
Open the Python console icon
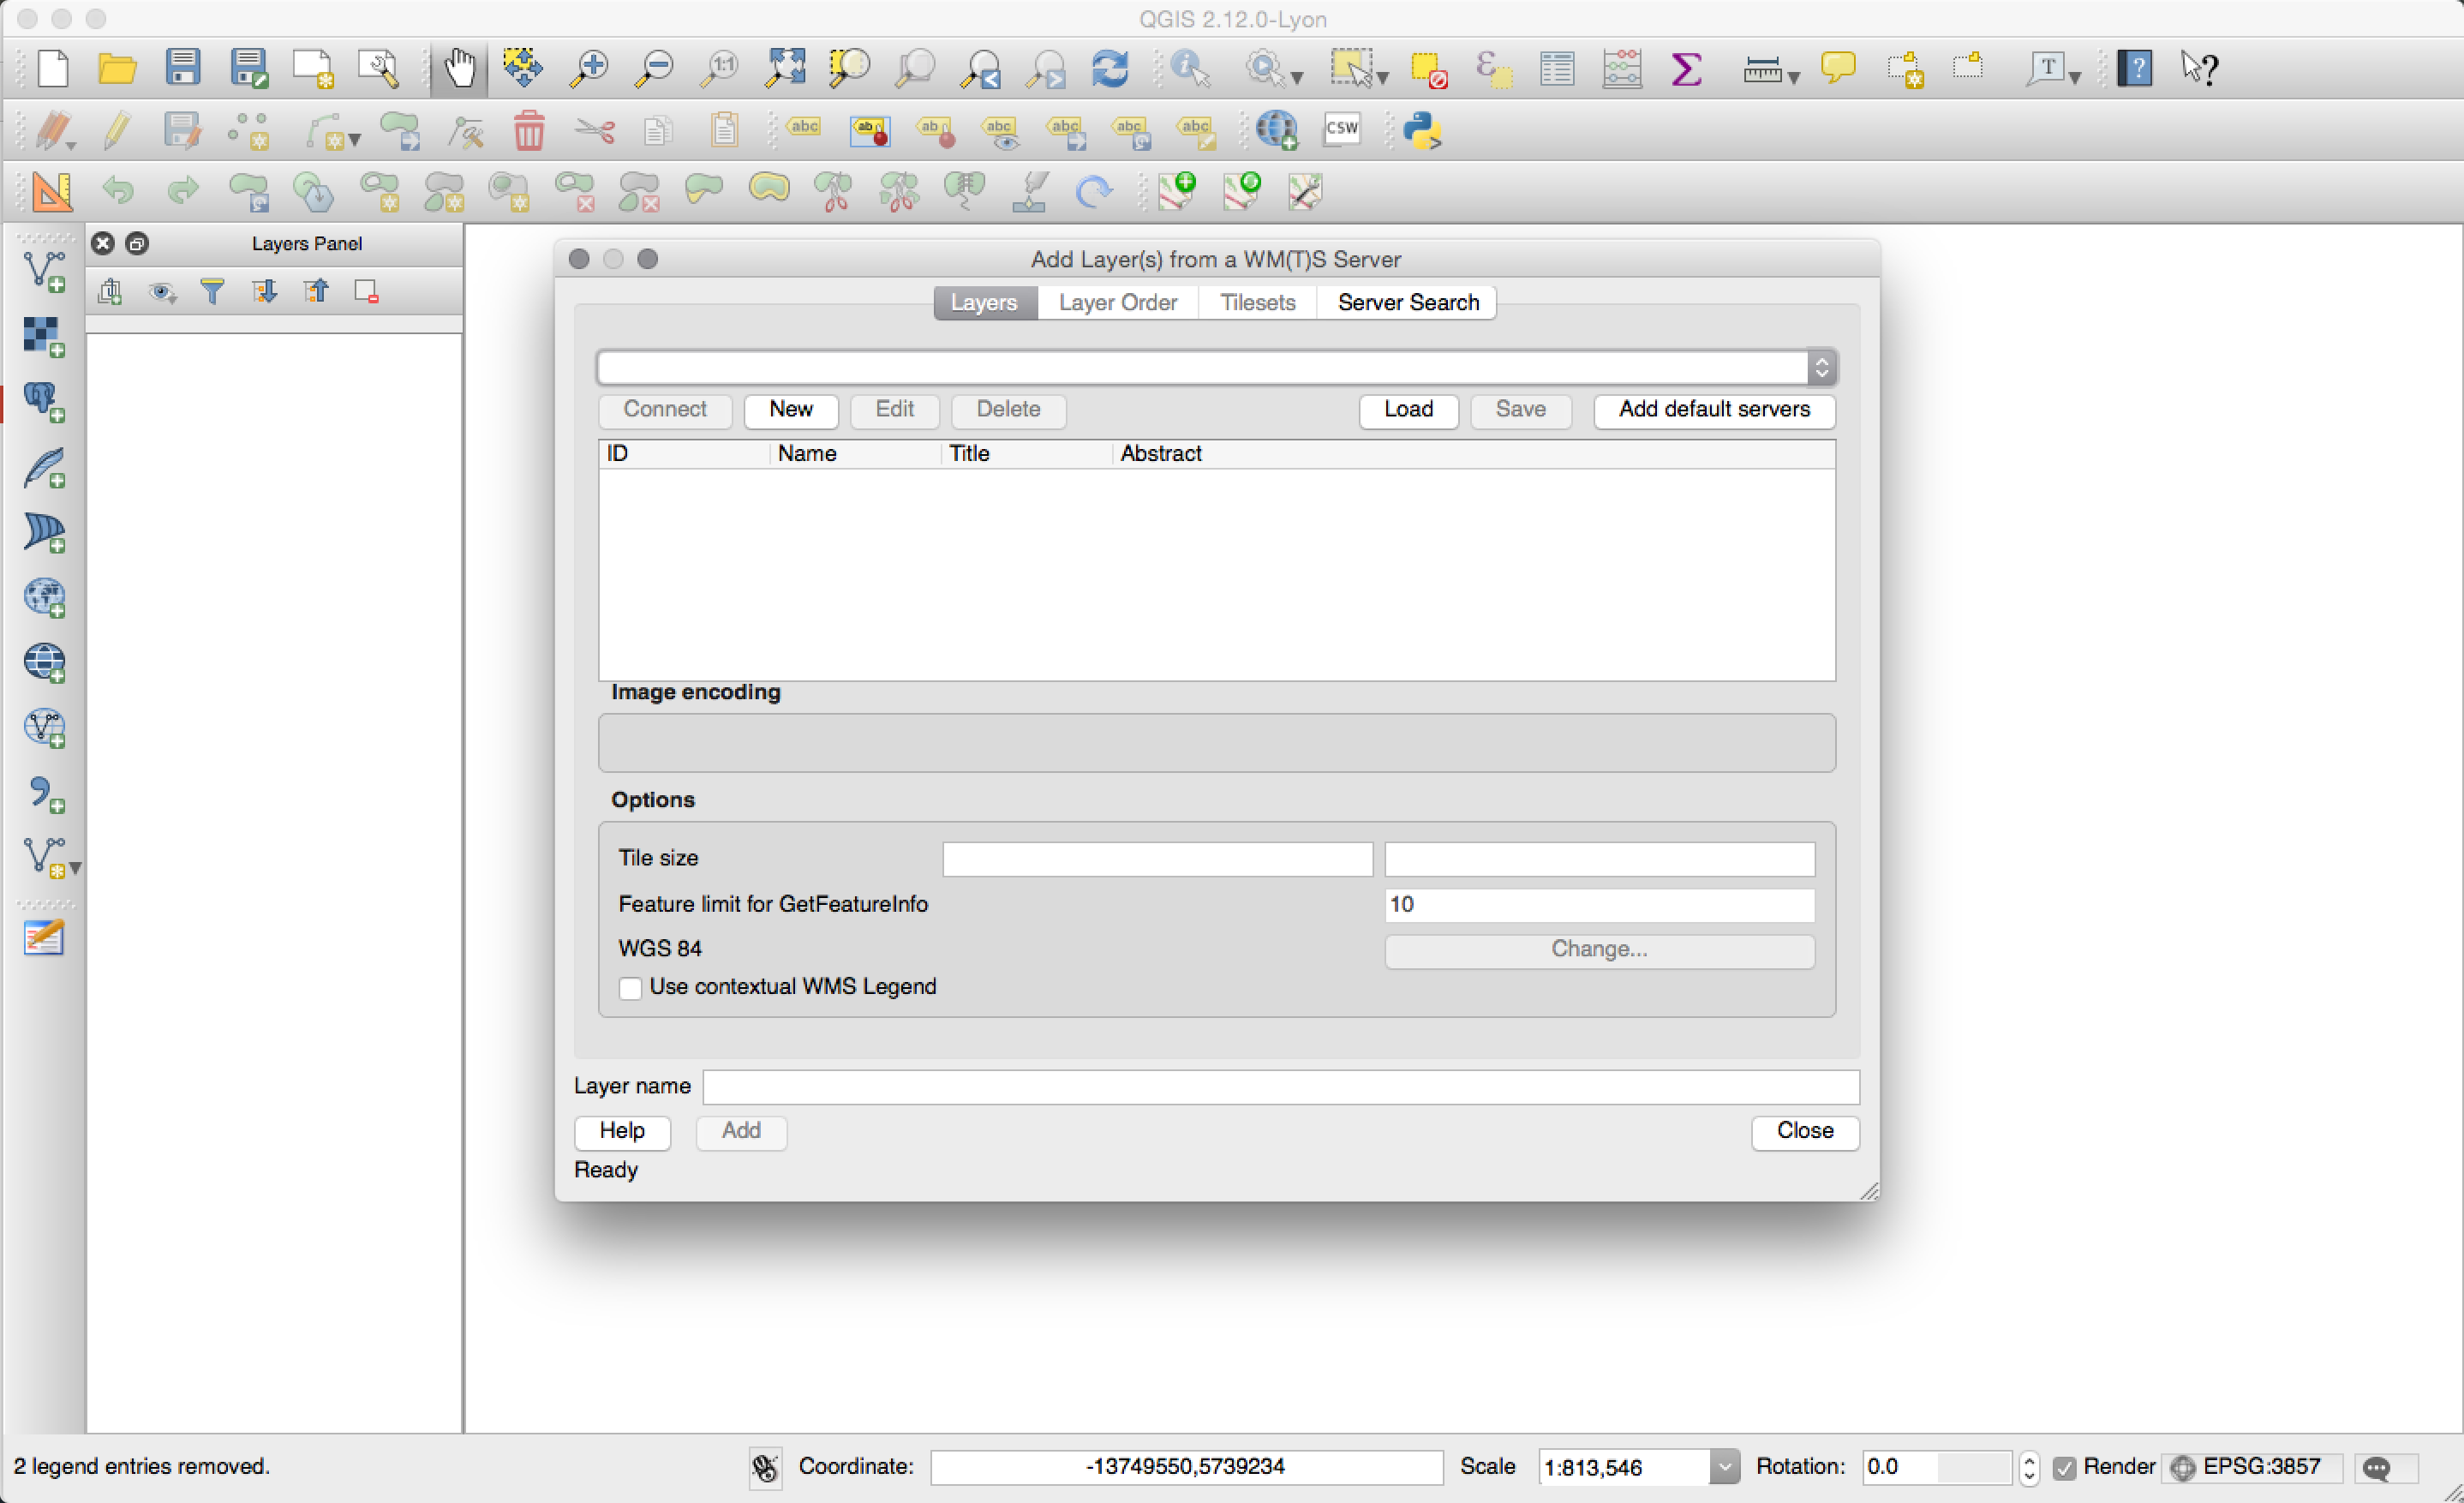(x=1421, y=130)
